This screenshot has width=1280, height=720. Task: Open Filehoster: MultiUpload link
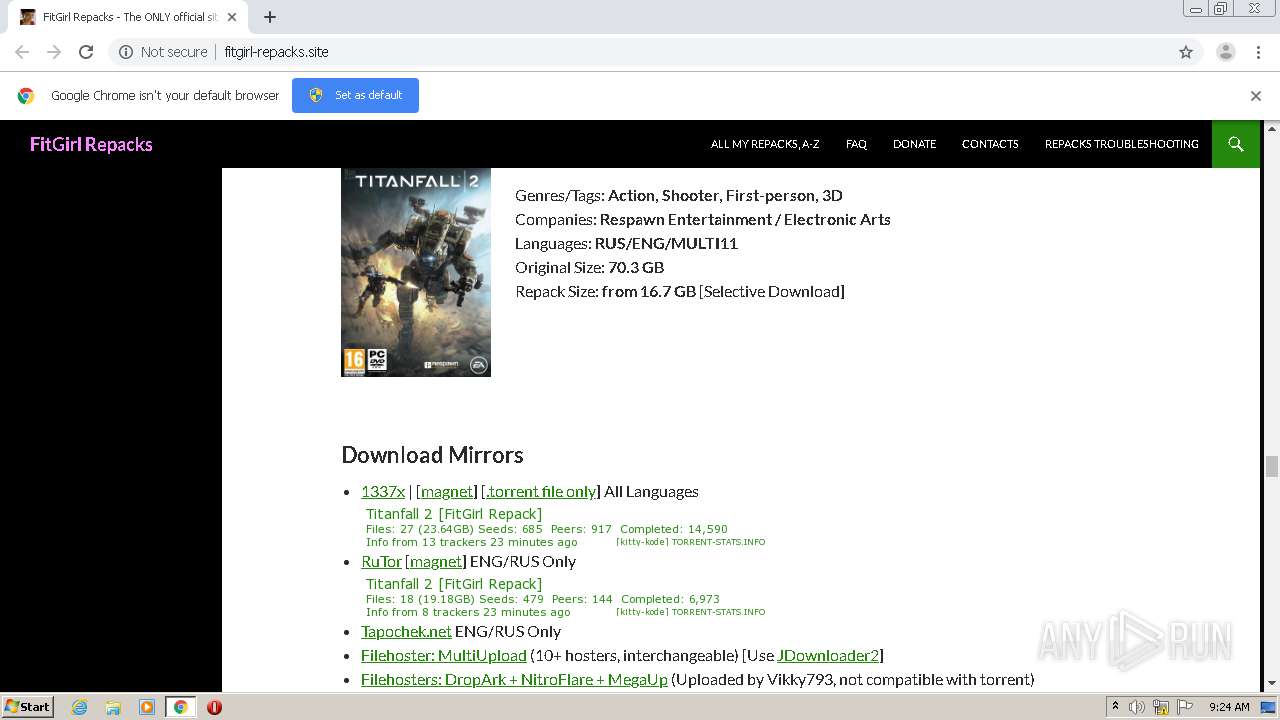point(444,655)
